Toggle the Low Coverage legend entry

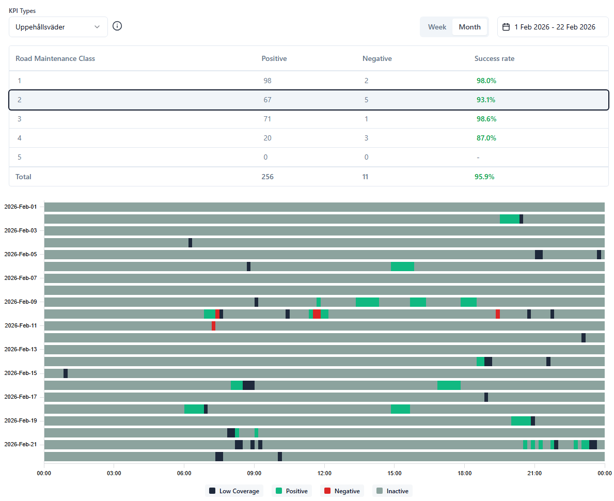coord(234,491)
